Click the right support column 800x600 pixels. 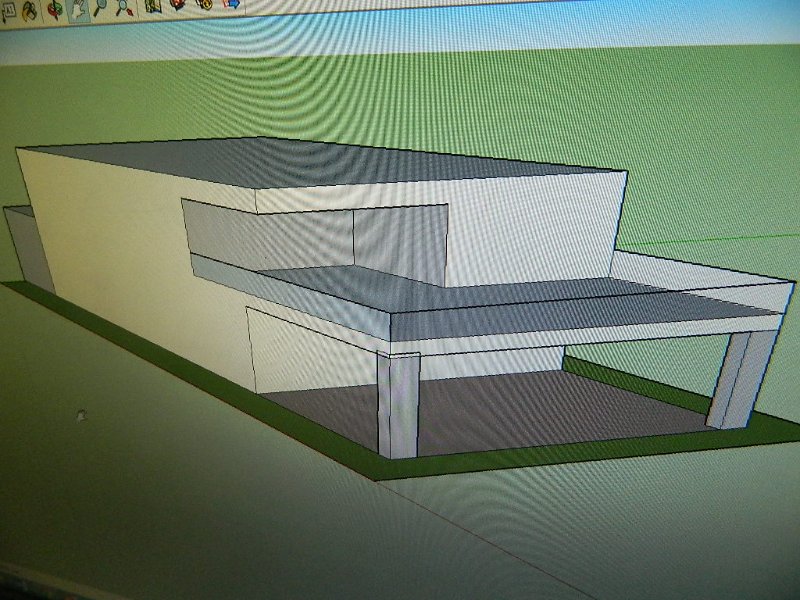point(740,378)
